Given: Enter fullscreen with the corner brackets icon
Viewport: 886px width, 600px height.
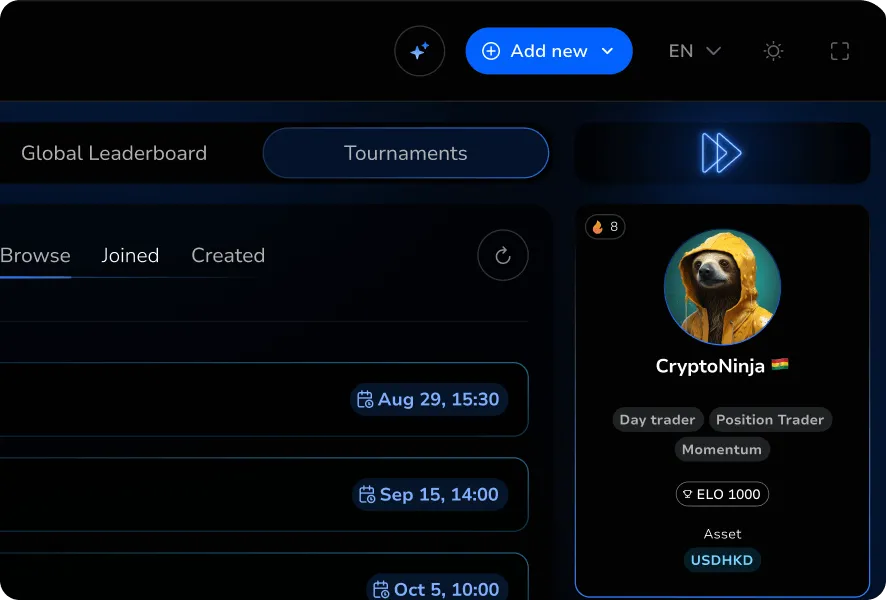Looking at the screenshot, I should pyautogui.click(x=840, y=51).
